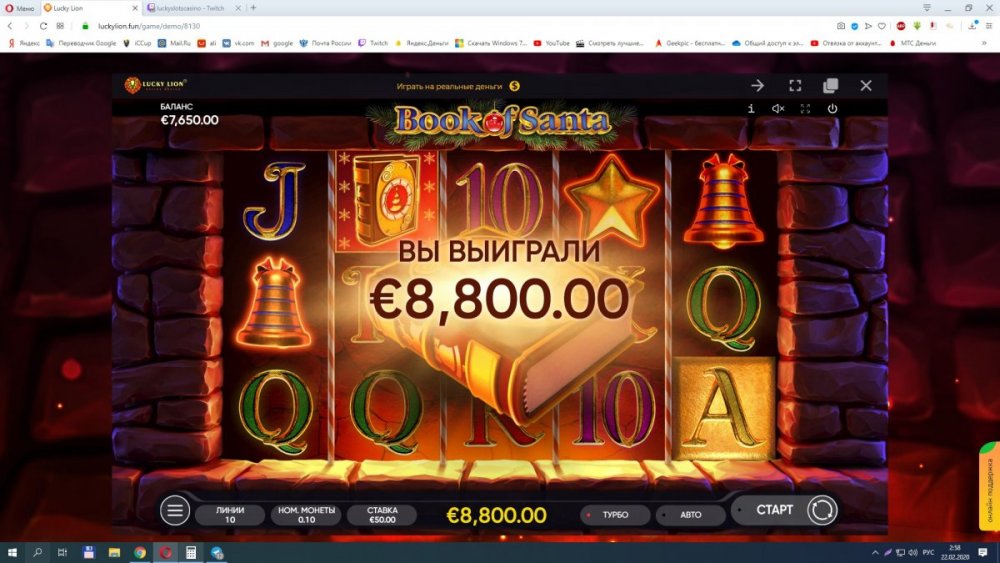Toggle Авто autoplay mode
Screen dimensions: 1000x563
(x=690, y=515)
